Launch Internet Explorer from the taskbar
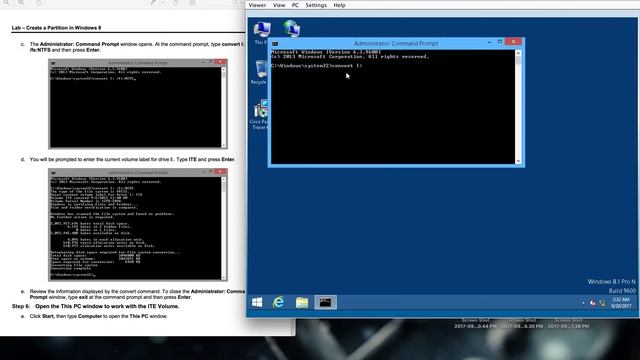 click(x=278, y=302)
